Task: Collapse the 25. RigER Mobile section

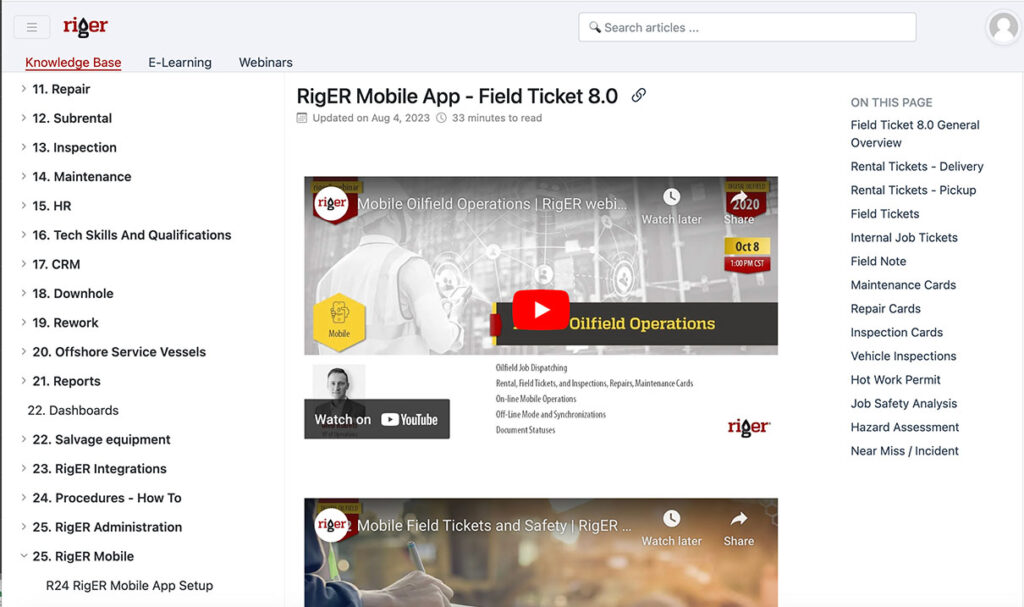Action: [24, 556]
